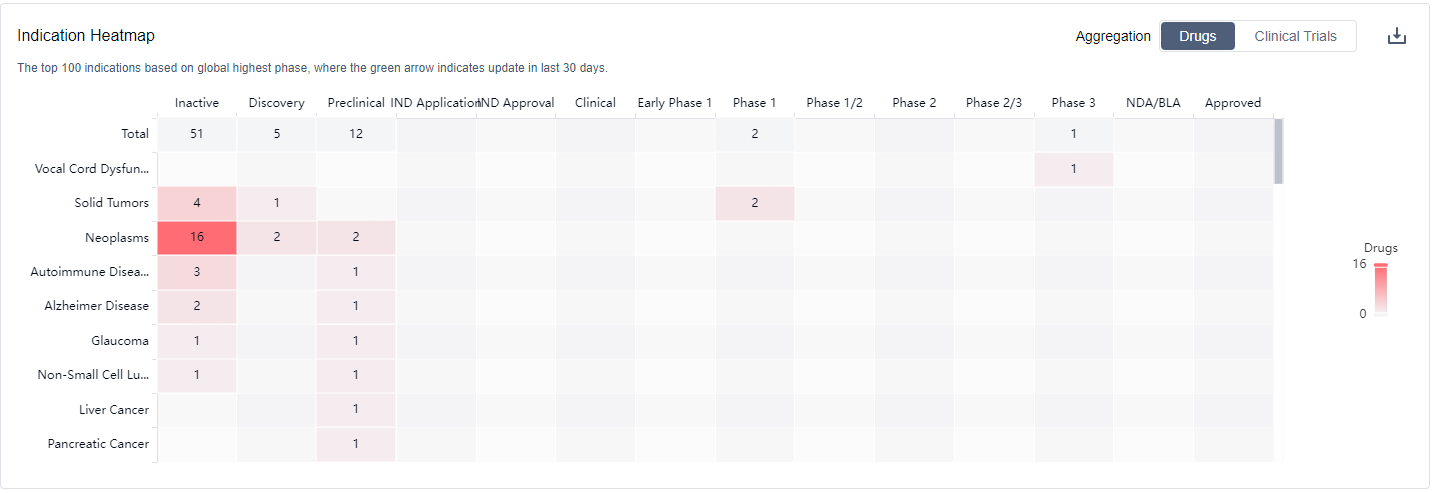Select the Alzheimer Disease row label

click(x=96, y=306)
